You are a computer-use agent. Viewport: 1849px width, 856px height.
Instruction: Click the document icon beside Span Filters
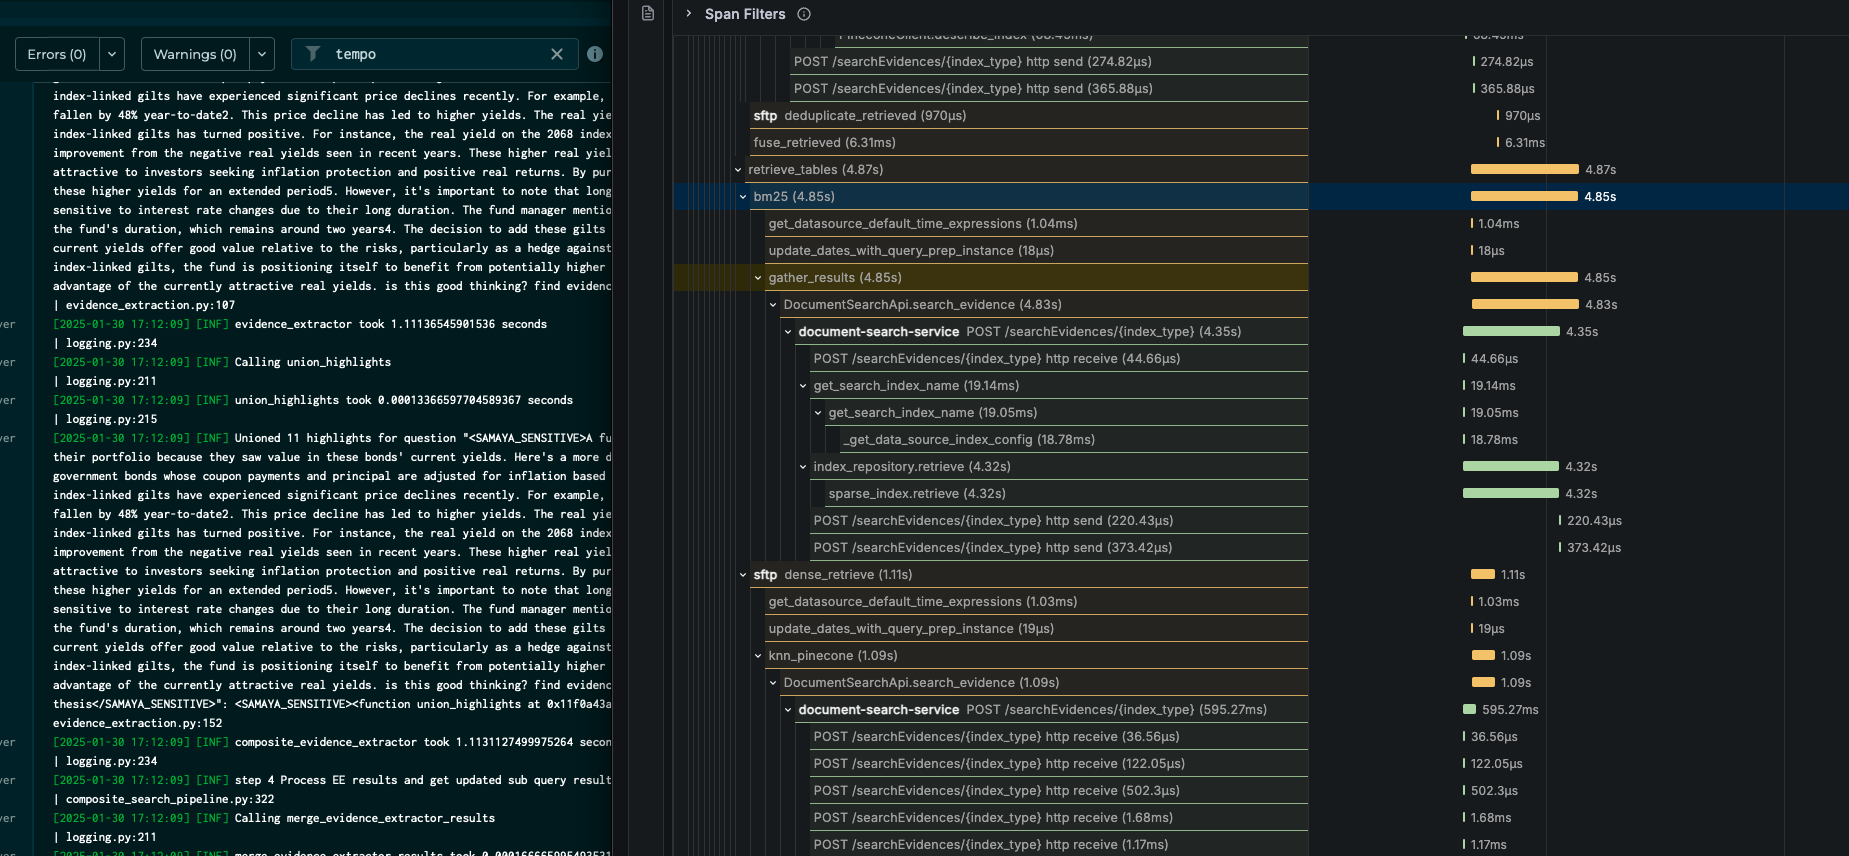[x=648, y=14]
